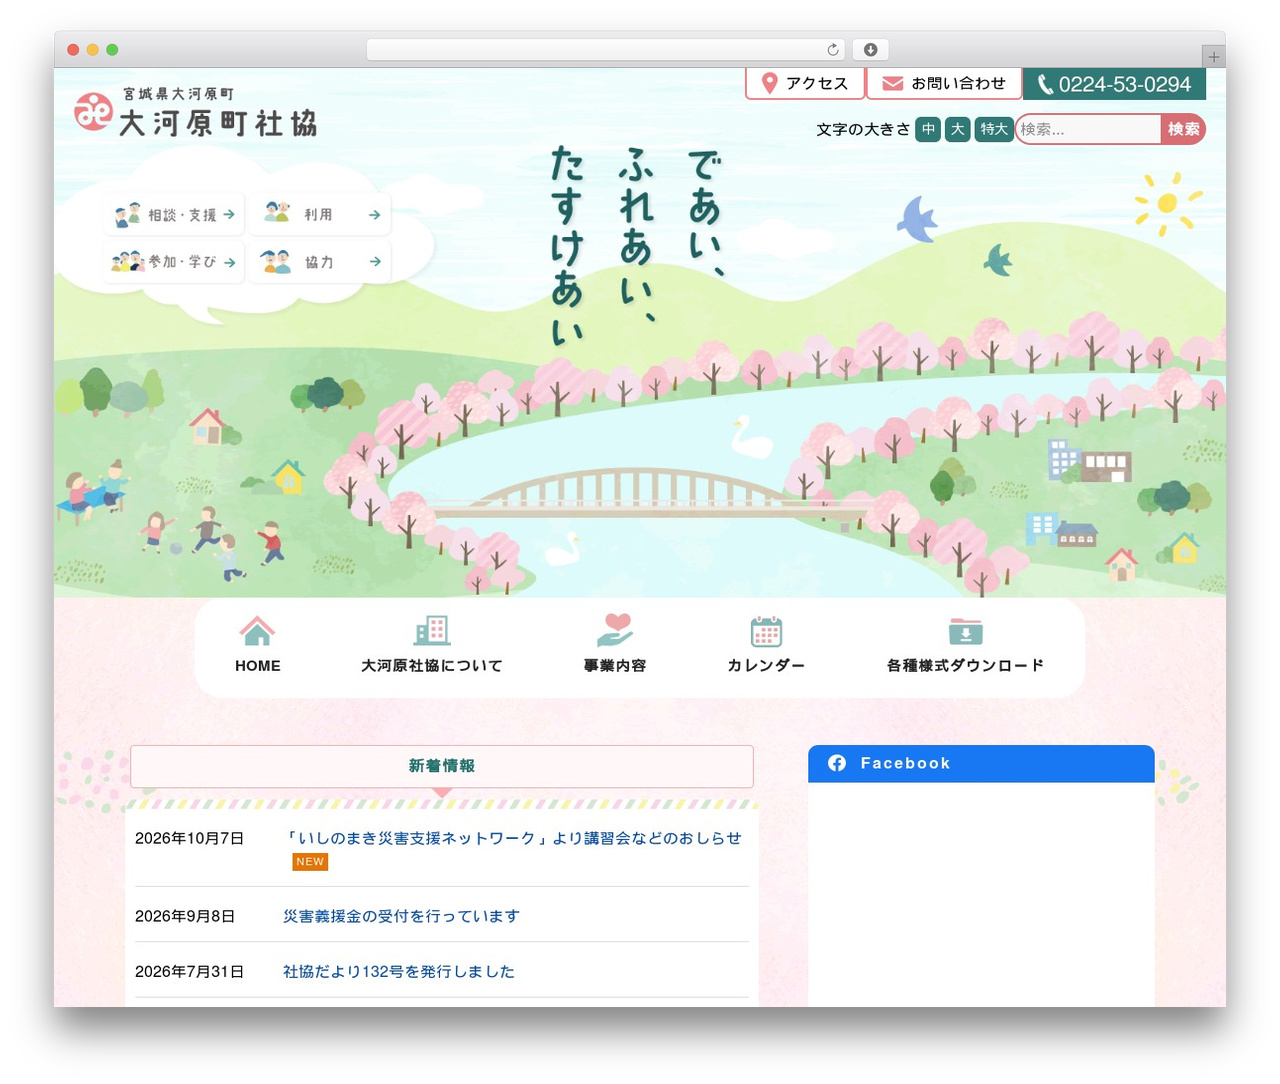
Task: Set text size to 大
Action: click(958, 129)
